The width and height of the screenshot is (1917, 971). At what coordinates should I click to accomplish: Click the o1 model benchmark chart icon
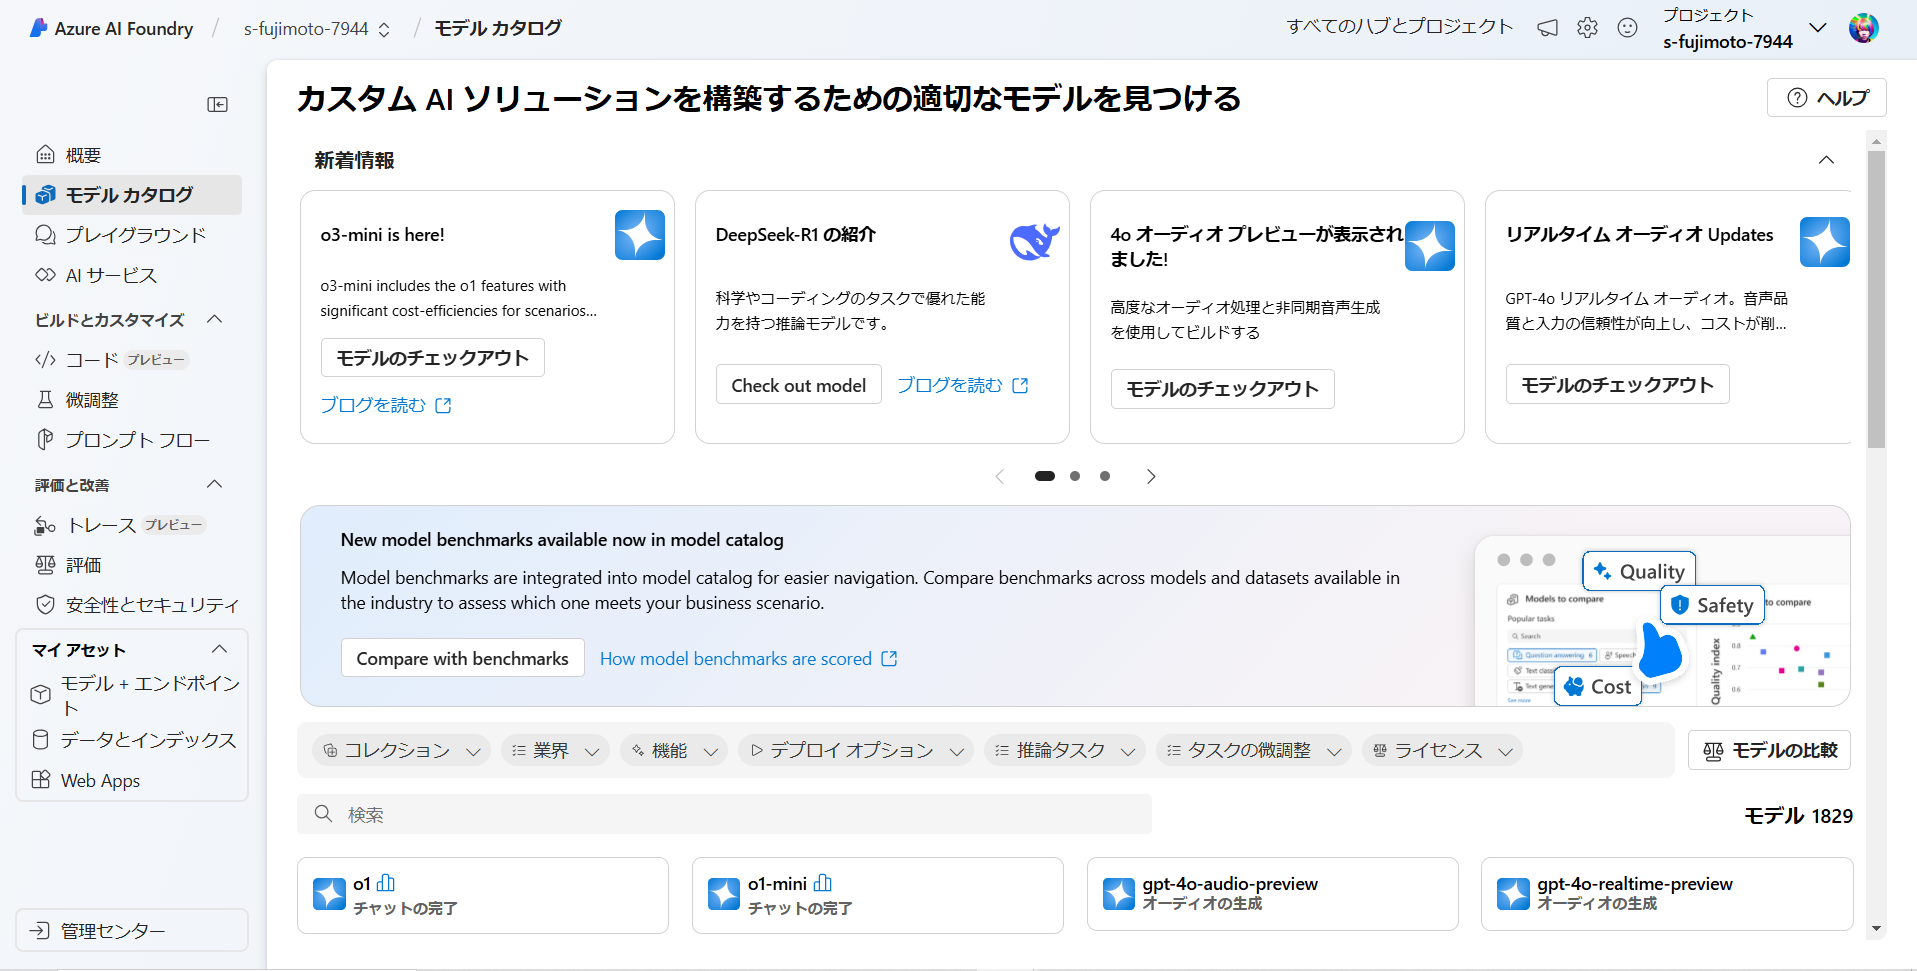tap(386, 883)
